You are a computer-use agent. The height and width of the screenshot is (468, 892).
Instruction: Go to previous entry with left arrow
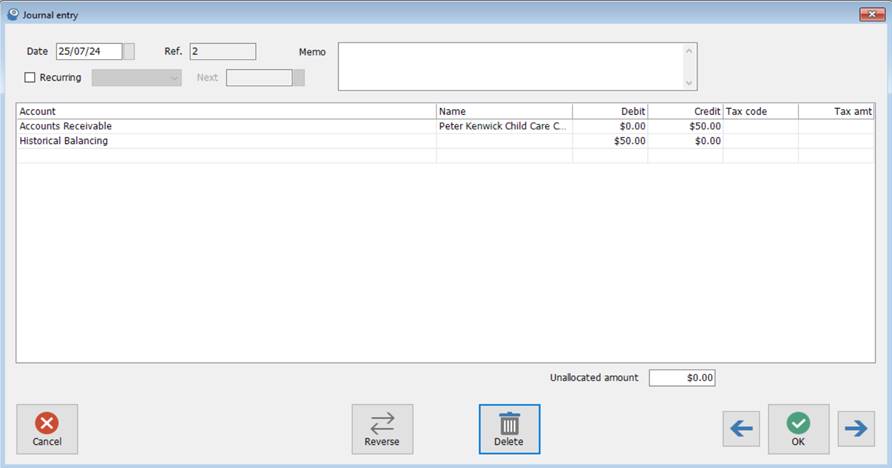741,429
